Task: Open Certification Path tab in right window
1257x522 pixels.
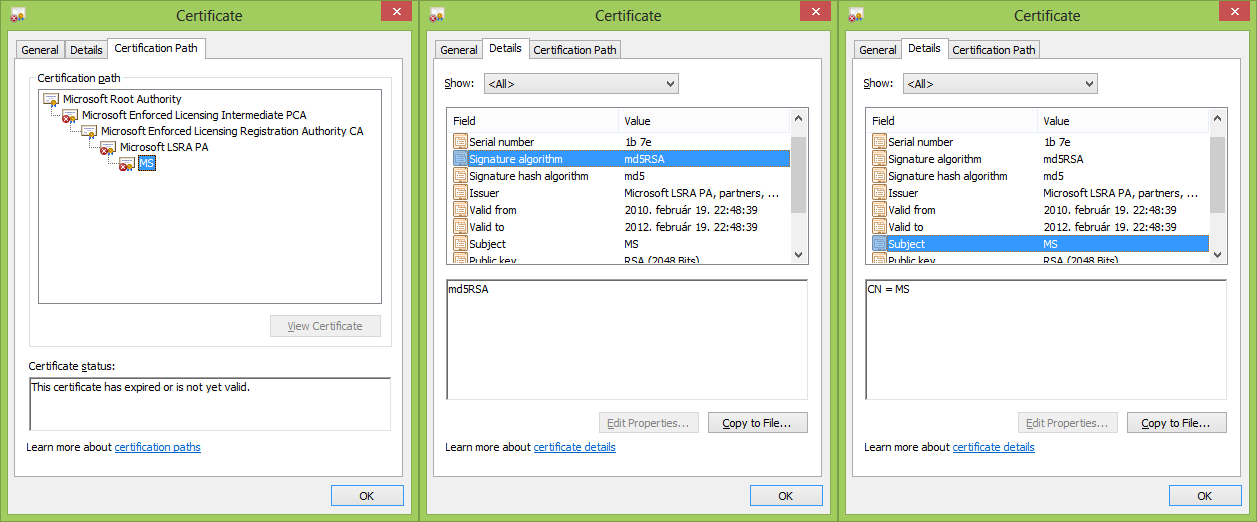Action: (994, 50)
